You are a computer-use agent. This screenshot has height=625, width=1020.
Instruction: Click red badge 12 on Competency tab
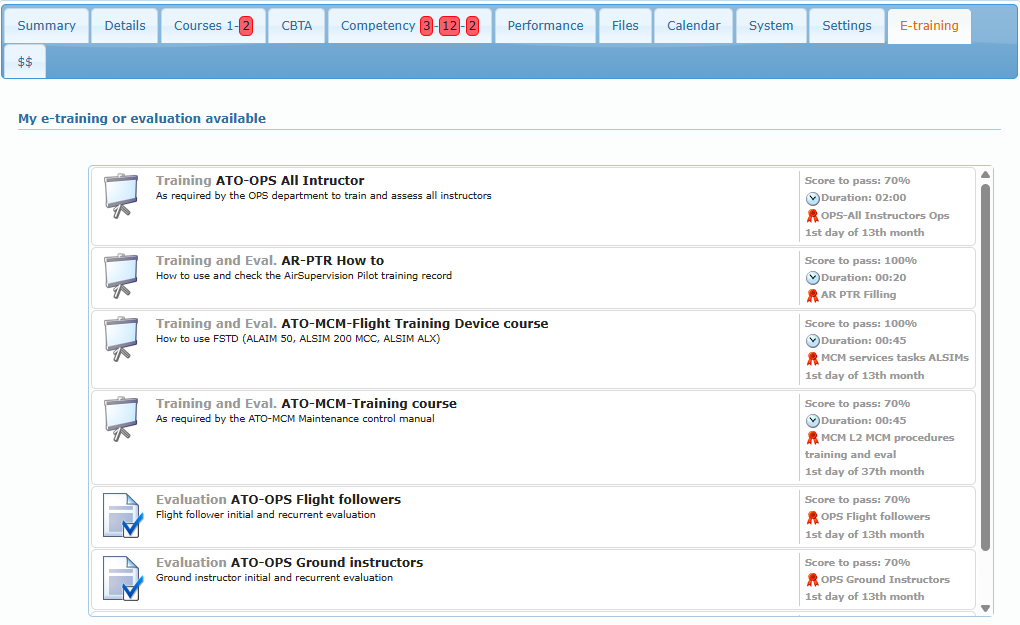click(x=450, y=26)
